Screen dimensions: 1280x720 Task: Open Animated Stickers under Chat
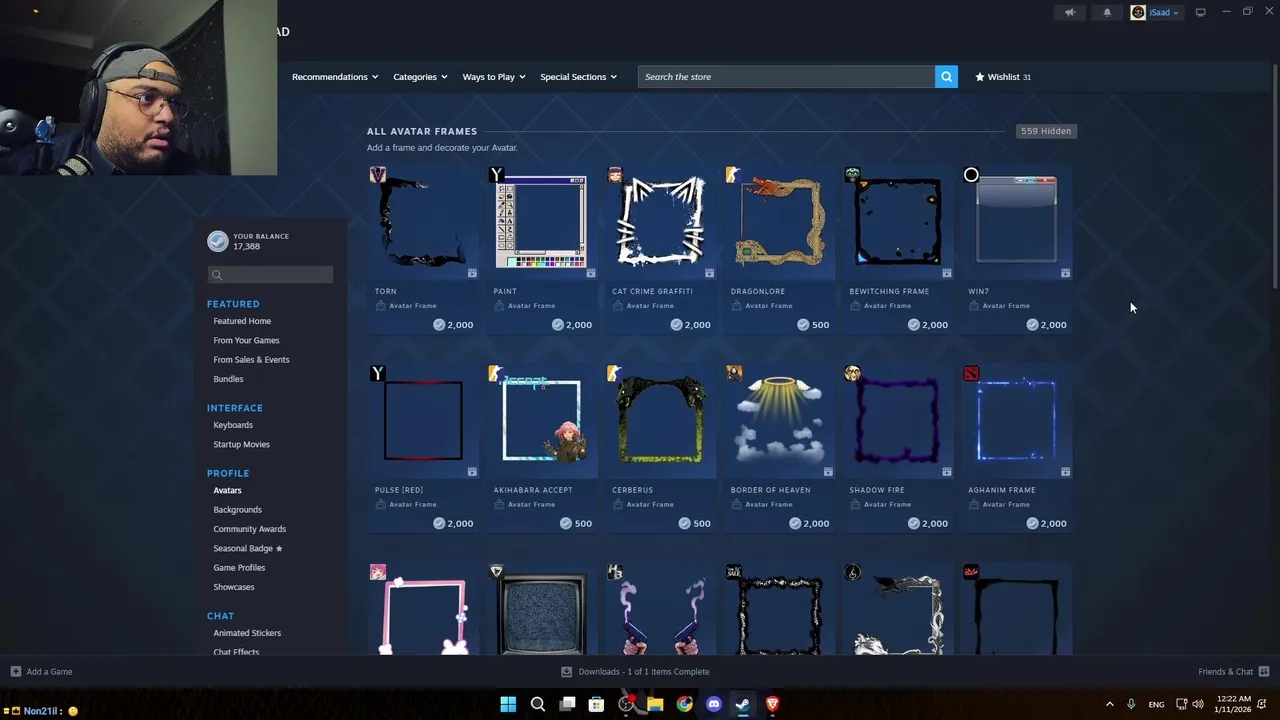pyautogui.click(x=247, y=633)
